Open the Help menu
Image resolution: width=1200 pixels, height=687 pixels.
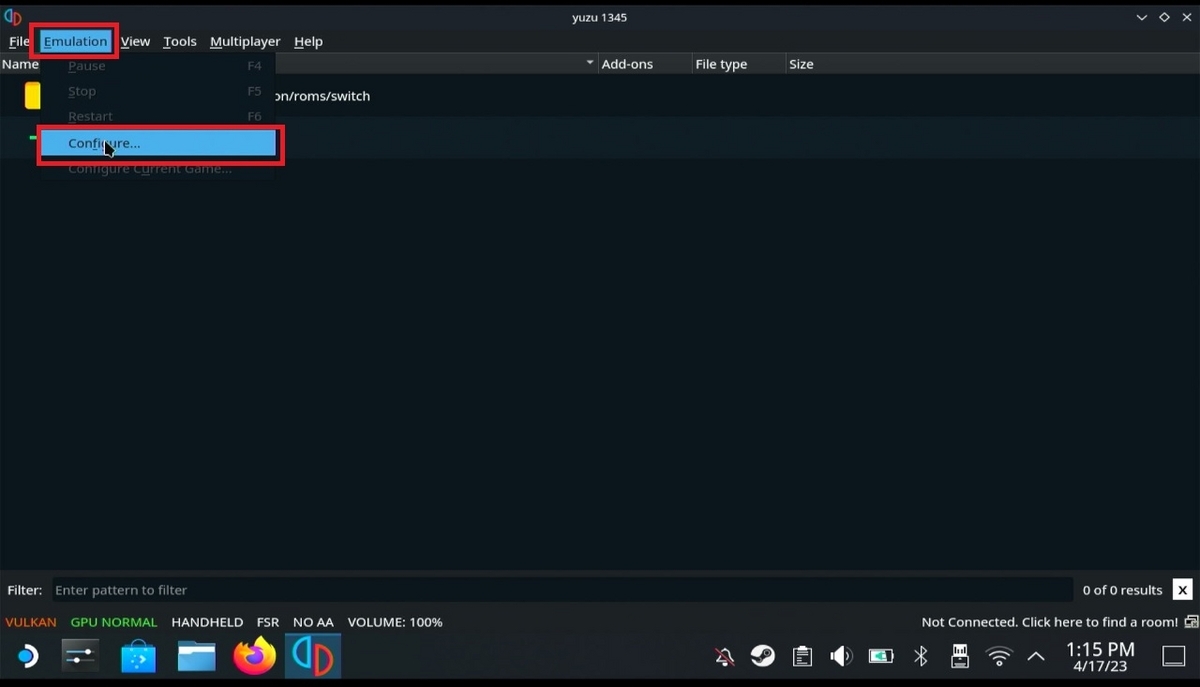click(x=308, y=41)
